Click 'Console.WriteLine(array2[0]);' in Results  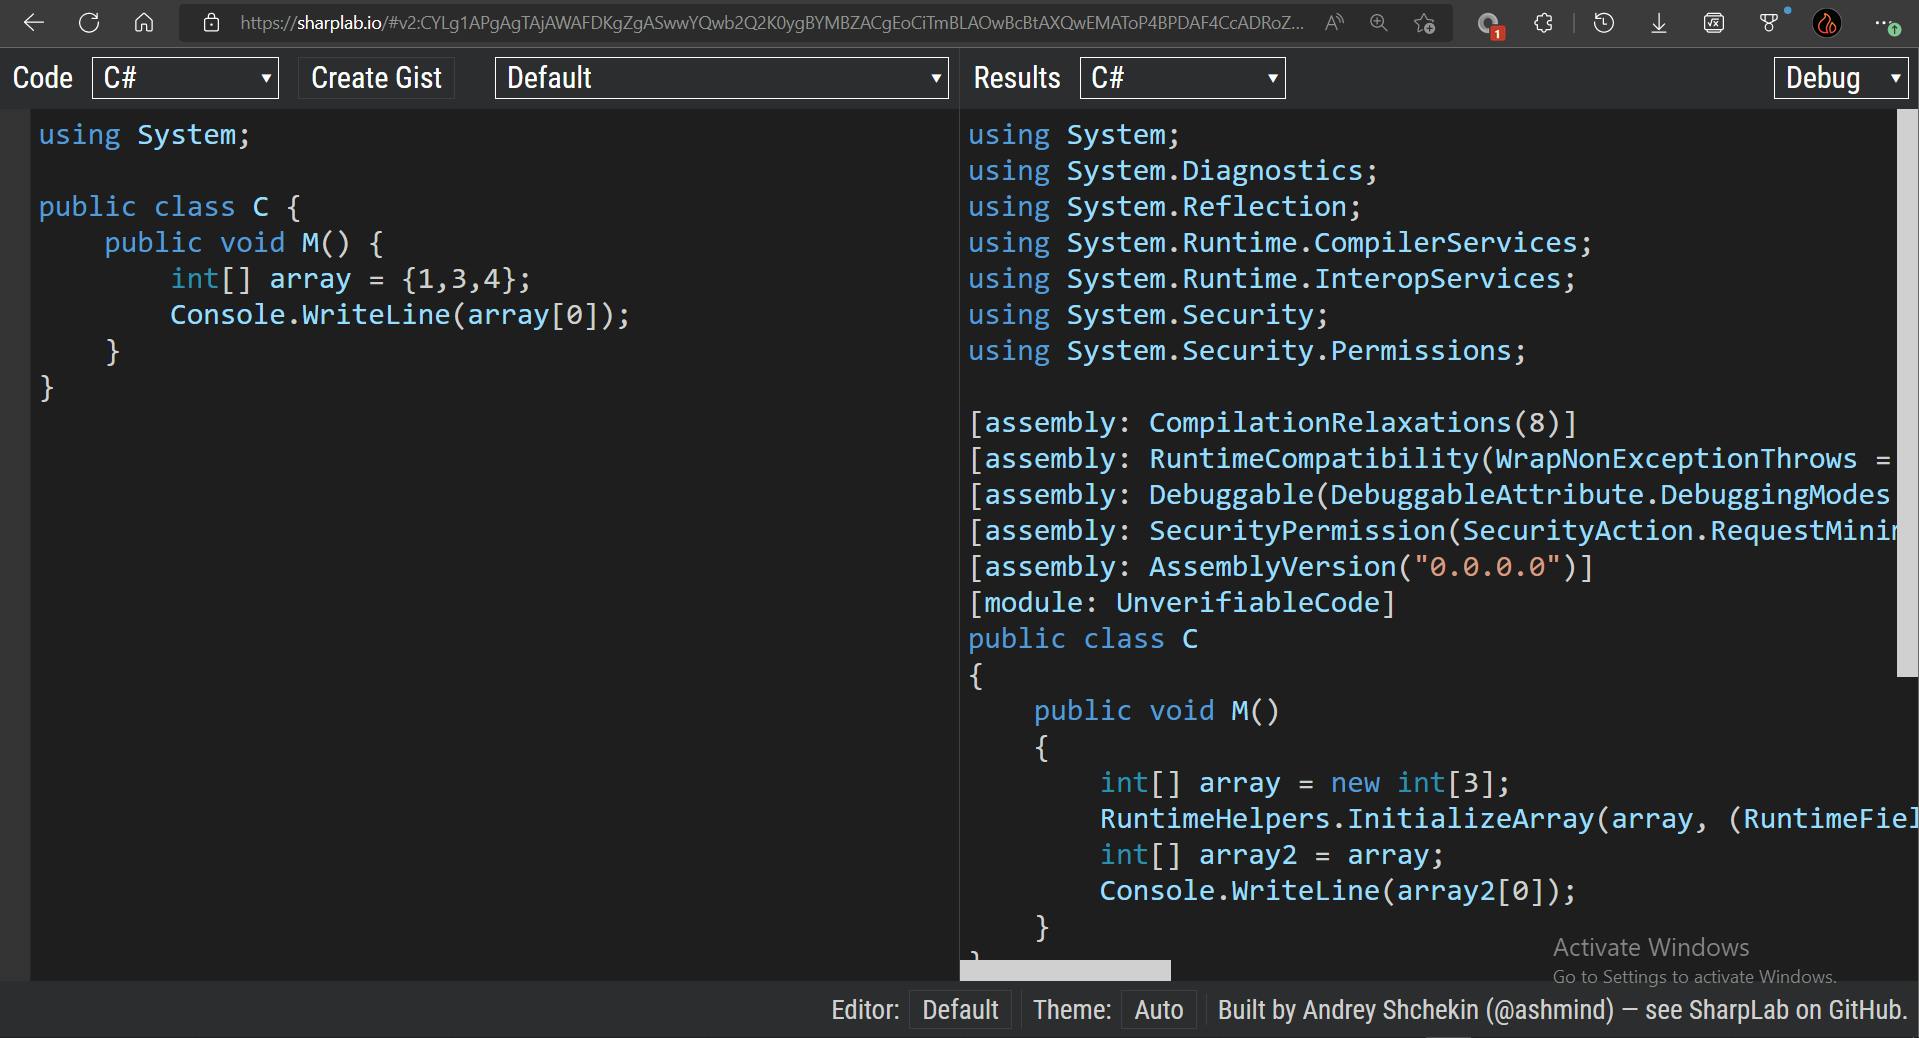pyautogui.click(x=1338, y=891)
